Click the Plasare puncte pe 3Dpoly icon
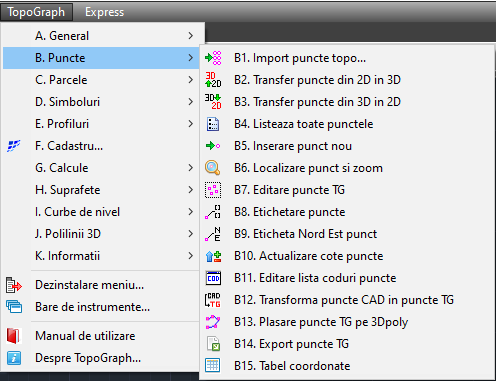This screenshot has height=381, width=496. 213,322
